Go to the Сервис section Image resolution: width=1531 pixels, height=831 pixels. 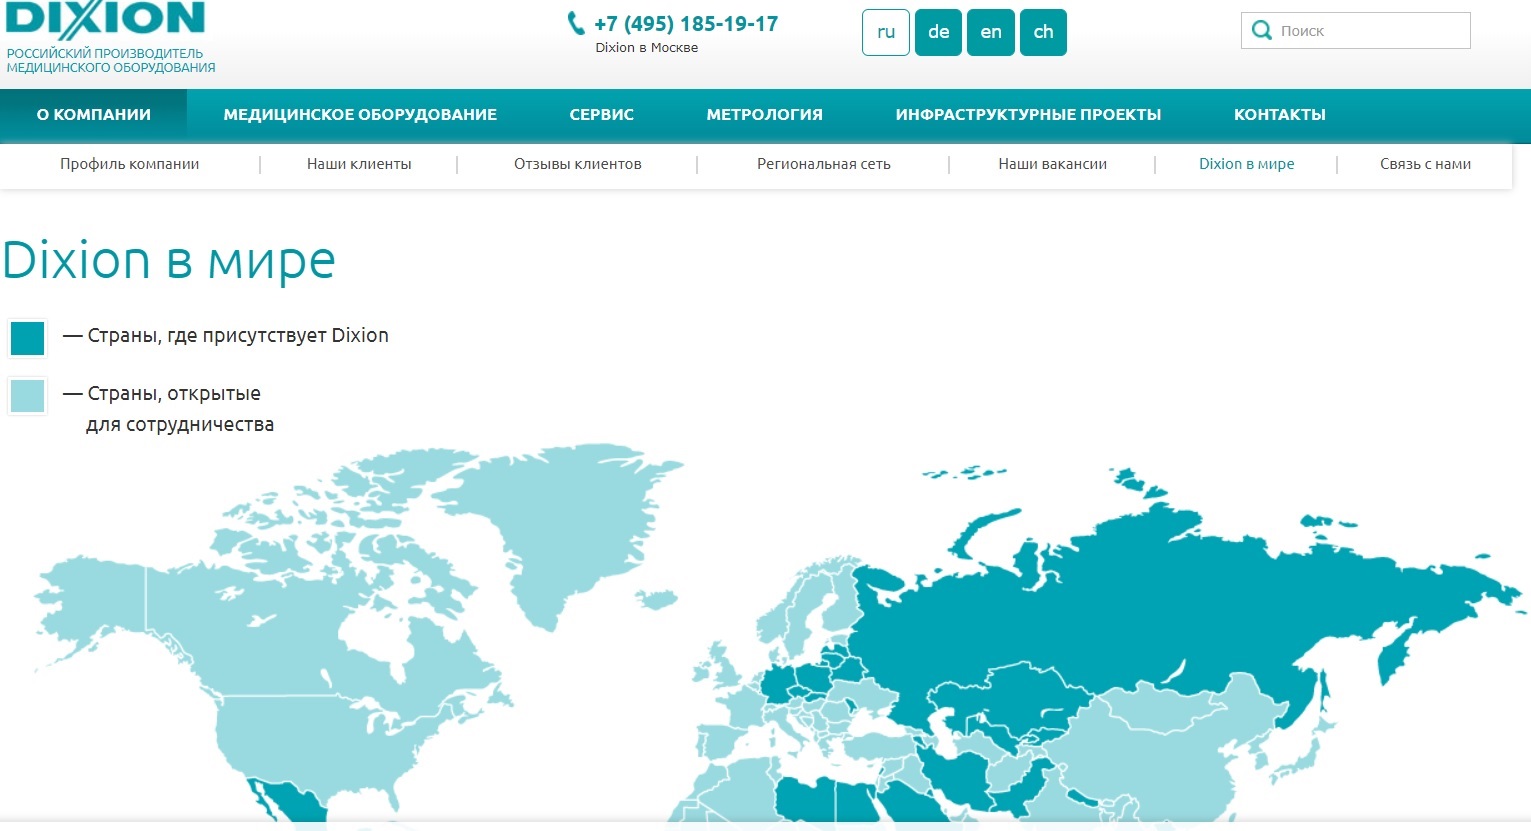pyautogui.click(x=602, y=115)
